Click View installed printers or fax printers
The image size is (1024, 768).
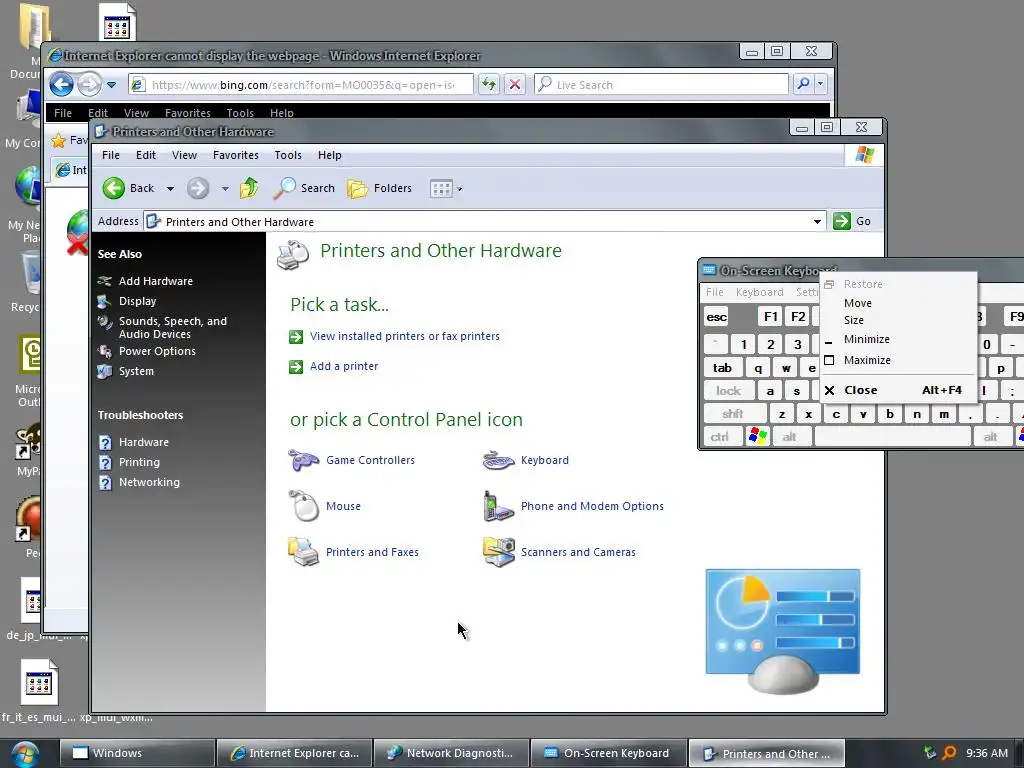404,336
